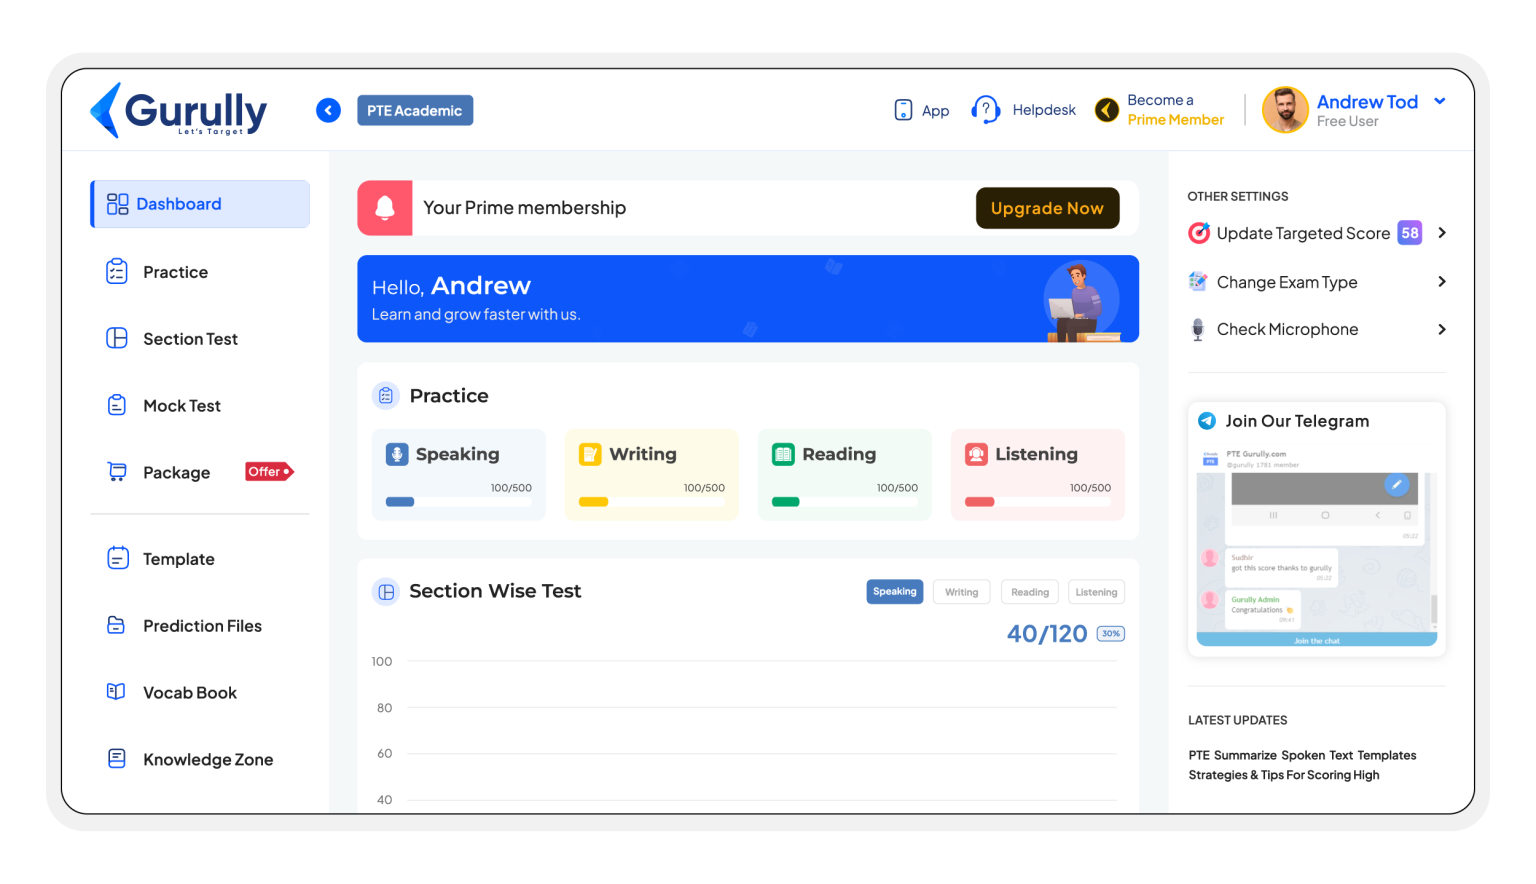Toggle the Listening filter in Section Wise Test
Screen dimensions: 1536x884
click(x=1096, y=592)
